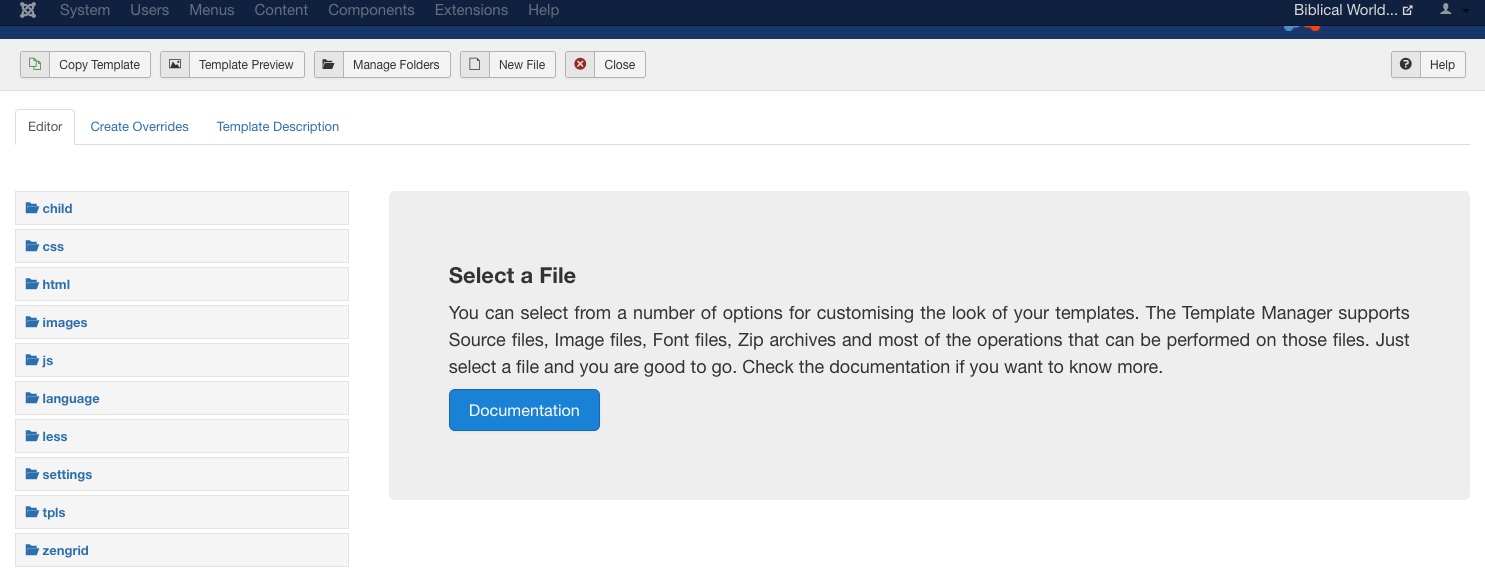The height and width of the screenshot is (571, 1485).
Task: Click the New File page icon
Action: [475, 65]
